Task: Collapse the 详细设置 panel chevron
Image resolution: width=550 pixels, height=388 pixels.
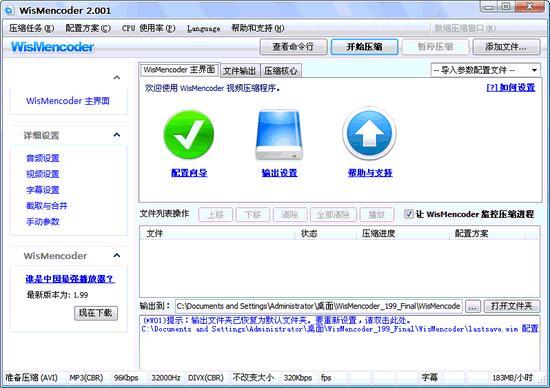Action: point(117,135)
